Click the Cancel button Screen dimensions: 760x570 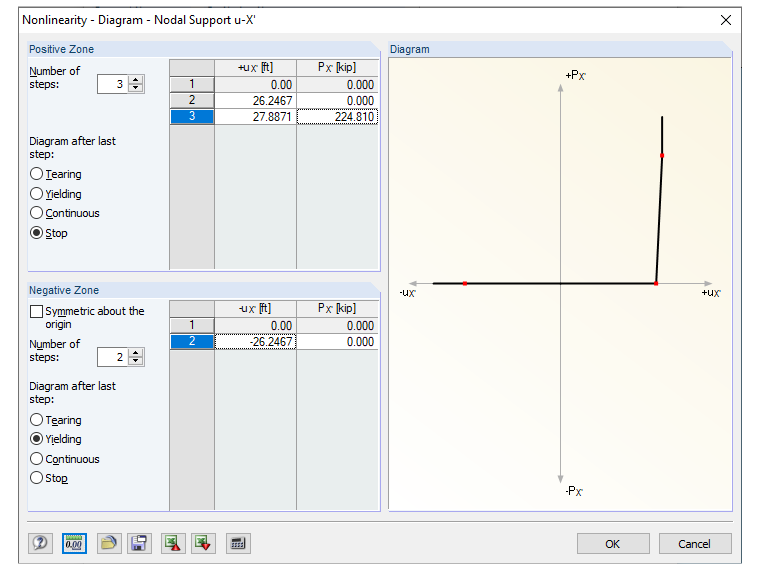(x=695, y=544)
